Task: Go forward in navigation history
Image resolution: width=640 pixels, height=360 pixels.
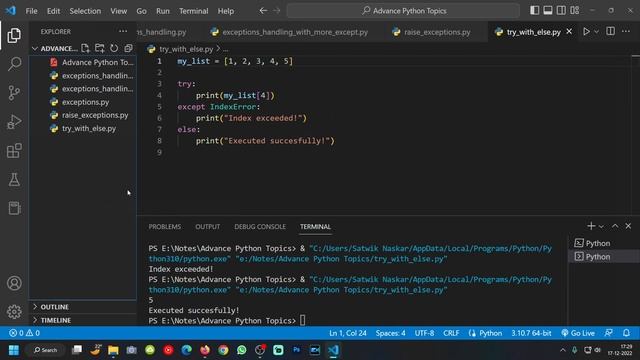Action: tap(277, 11)
